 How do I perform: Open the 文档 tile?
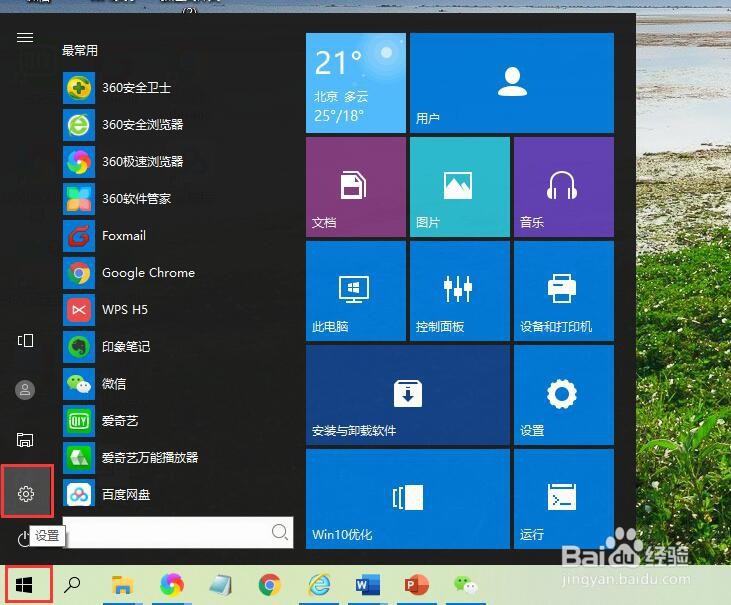click(x=356, y=187)
